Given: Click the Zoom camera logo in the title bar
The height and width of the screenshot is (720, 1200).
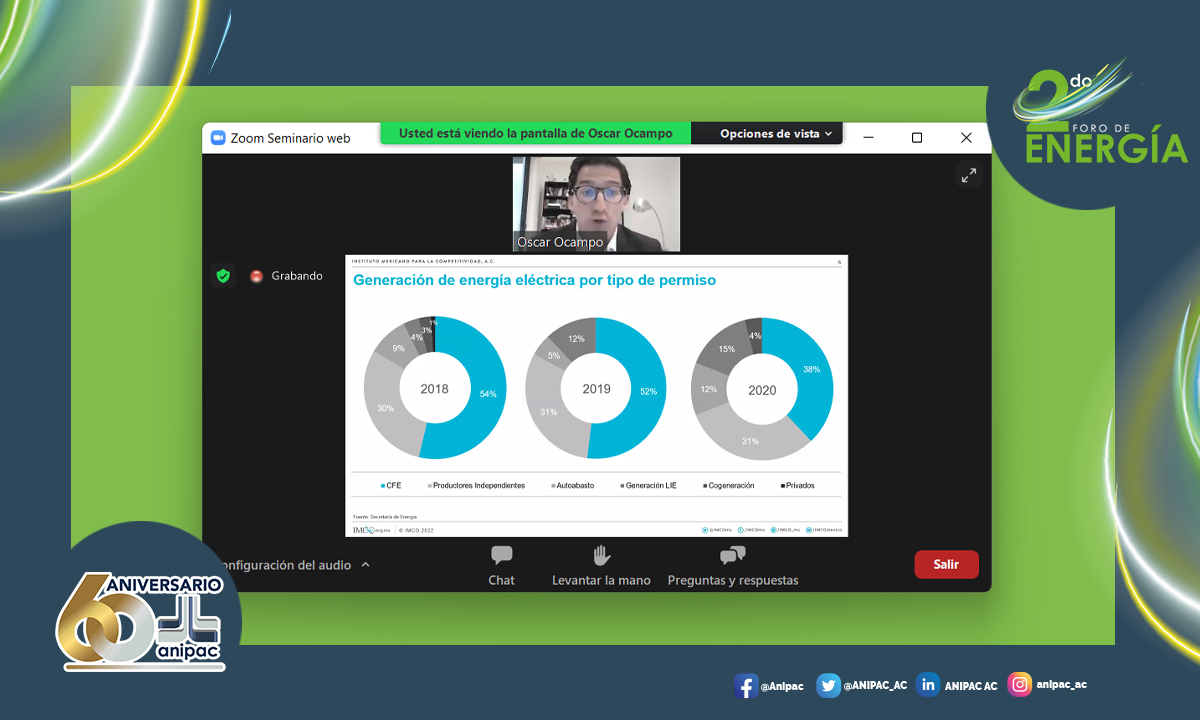Looking at the screenshot, I should pyautogui.click(x=218, y=138).
